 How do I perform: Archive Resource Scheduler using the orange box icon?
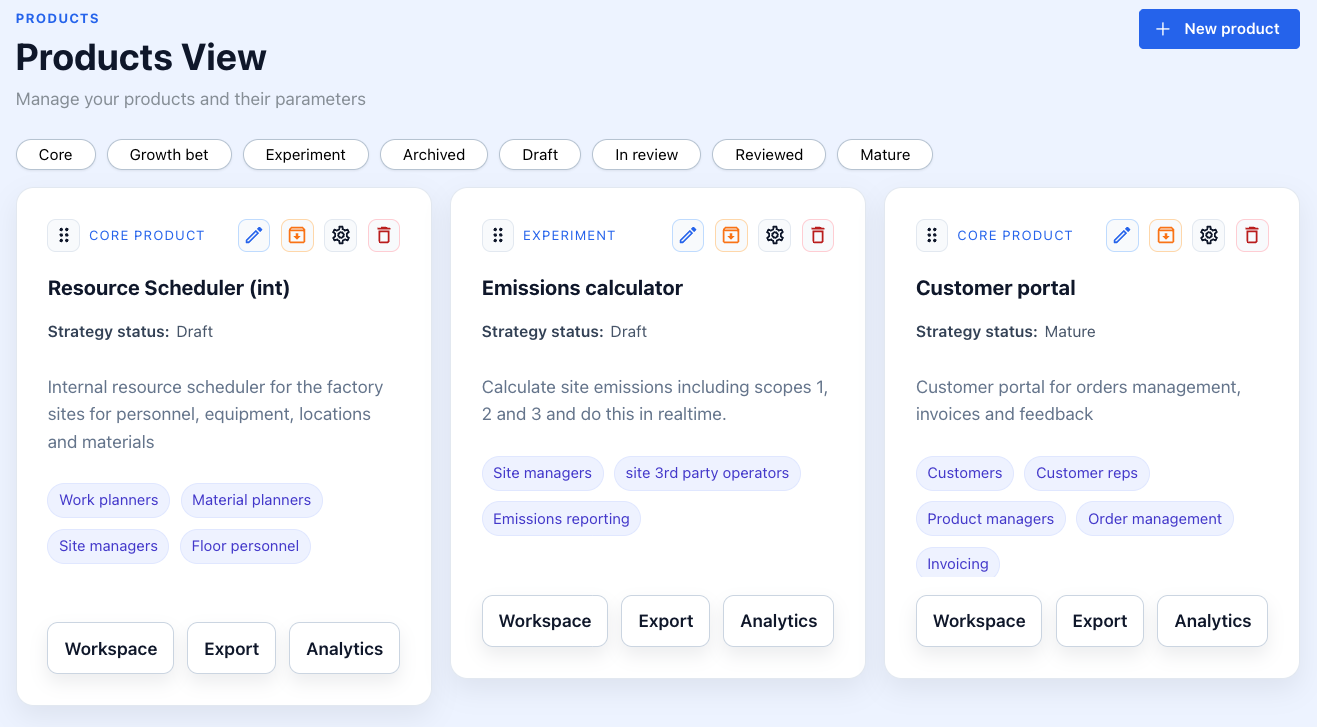297,235
